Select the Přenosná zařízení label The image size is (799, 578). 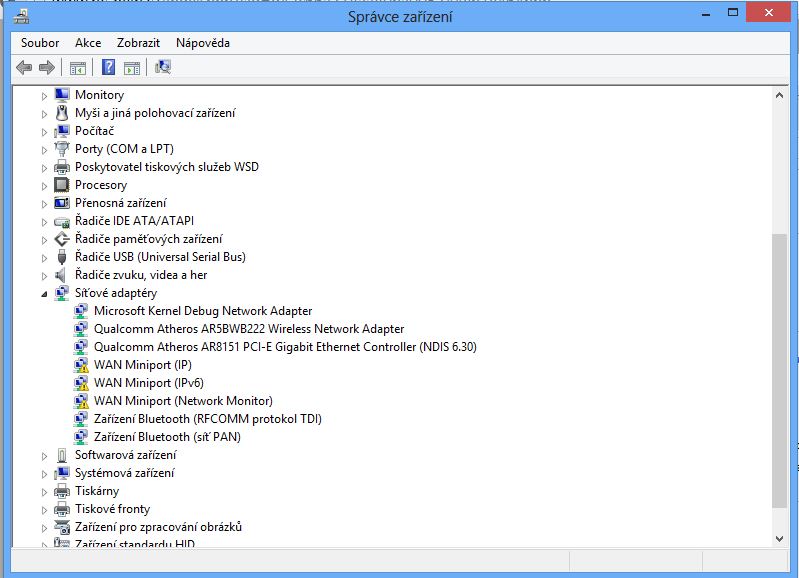click(x=120, y=203)
